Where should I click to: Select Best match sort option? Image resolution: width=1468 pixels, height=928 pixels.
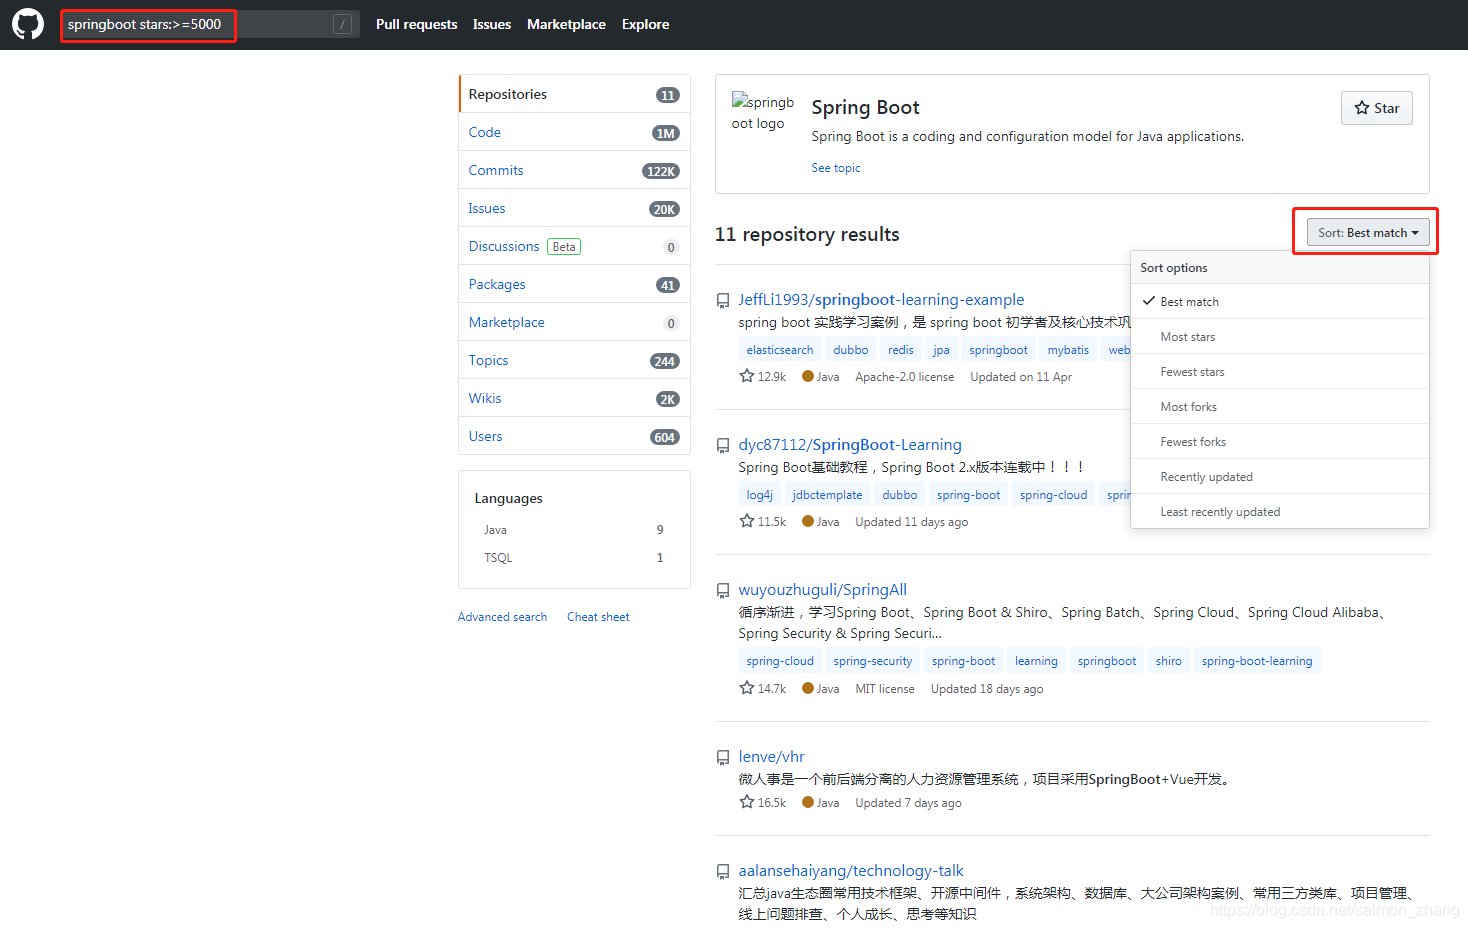click(1279, 301)
